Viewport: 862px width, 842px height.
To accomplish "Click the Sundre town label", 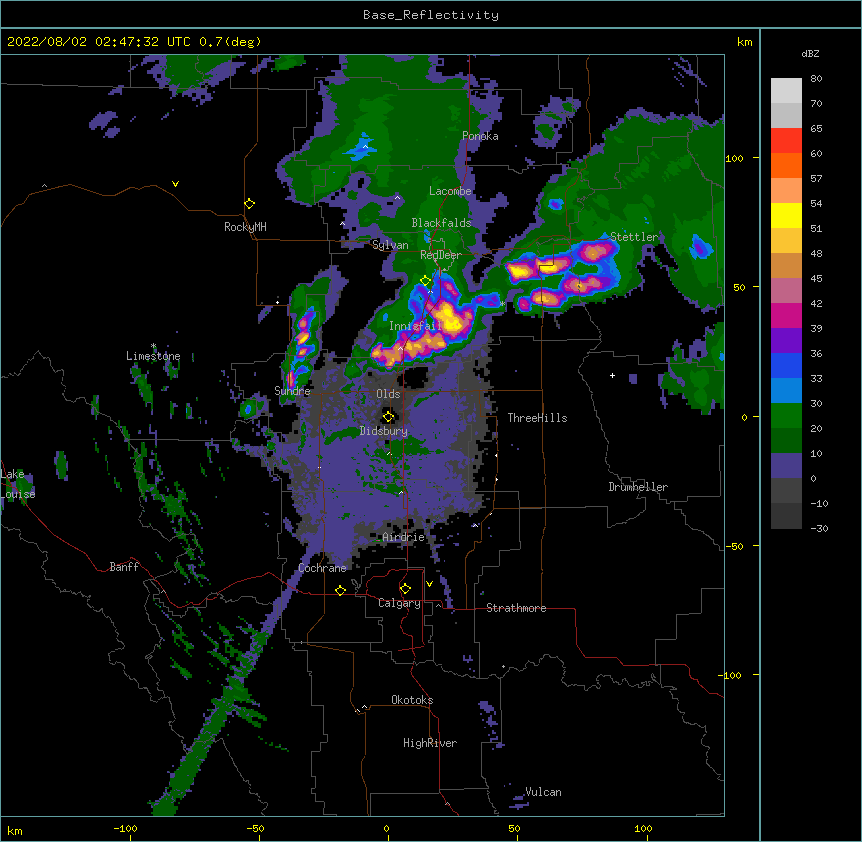I will pos(292,391).
